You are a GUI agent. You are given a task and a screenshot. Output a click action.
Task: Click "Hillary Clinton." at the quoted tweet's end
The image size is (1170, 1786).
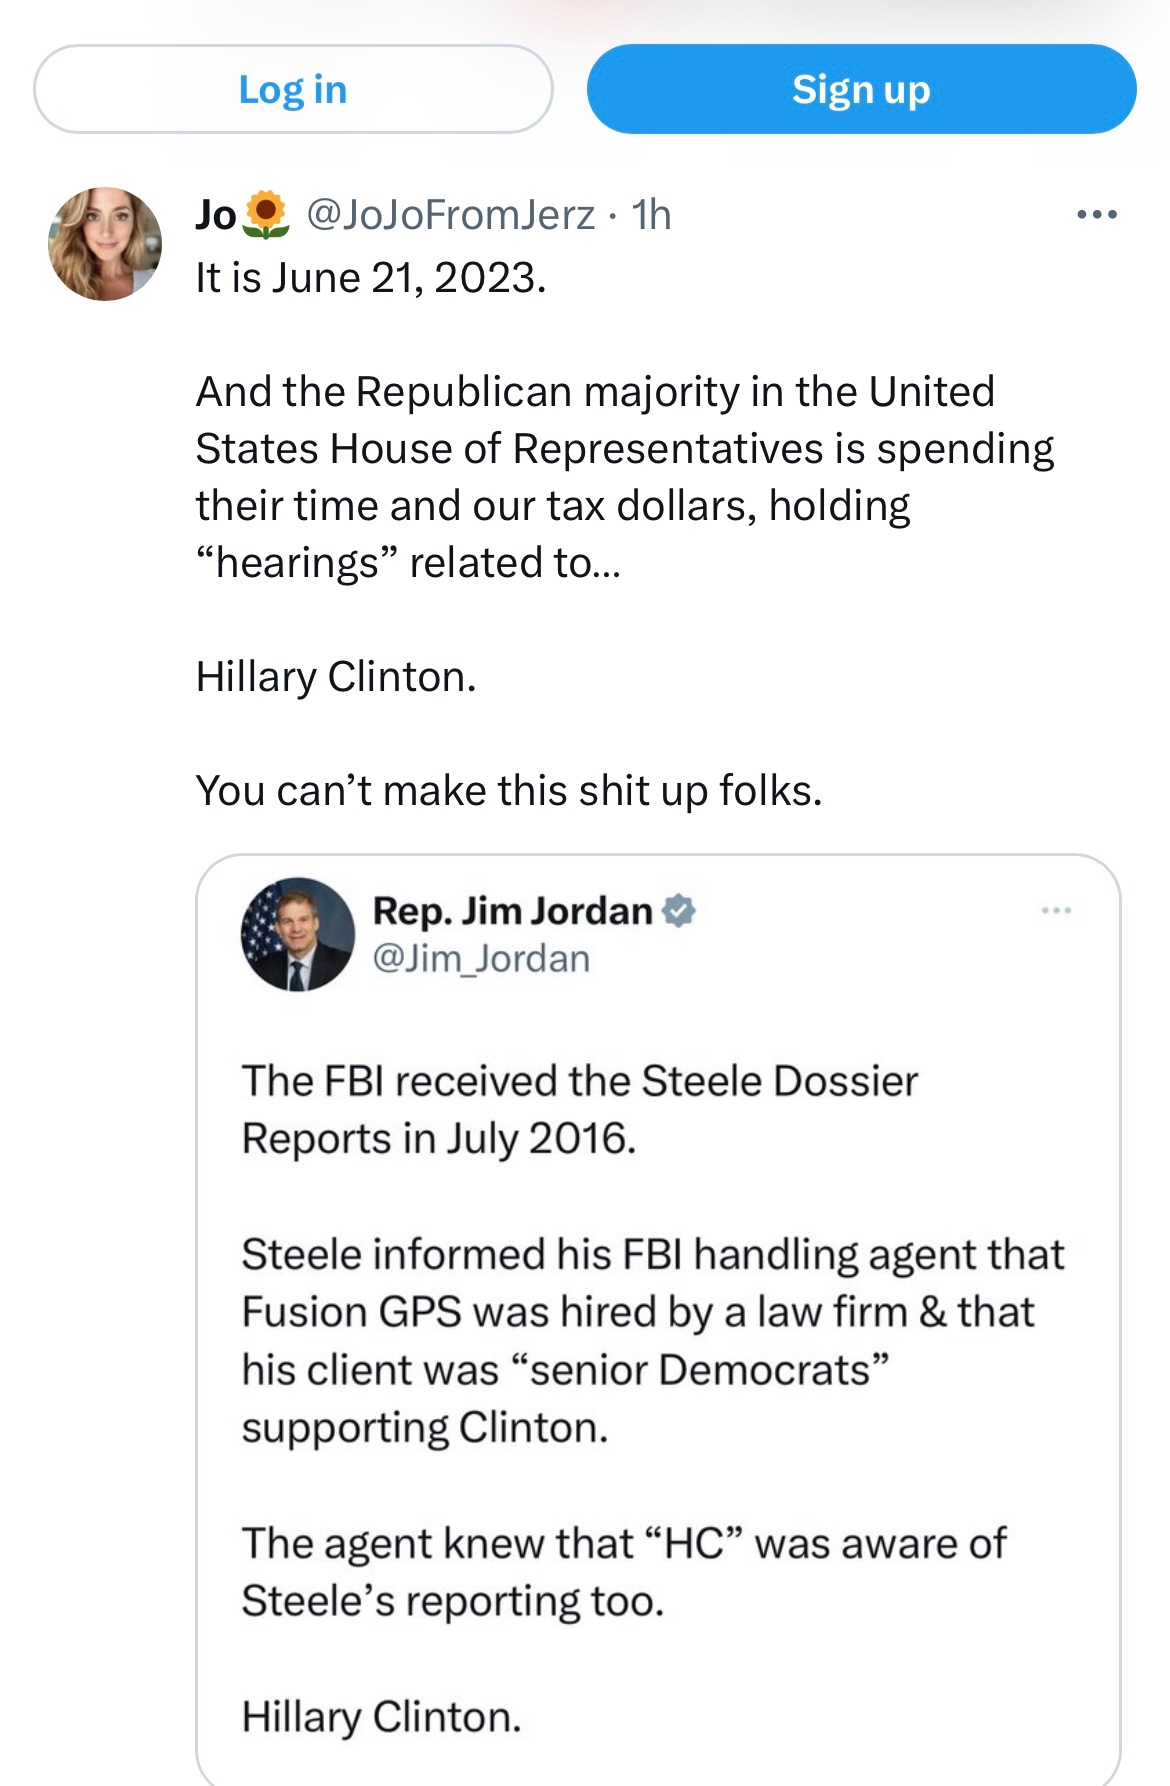click(382, 1717)
